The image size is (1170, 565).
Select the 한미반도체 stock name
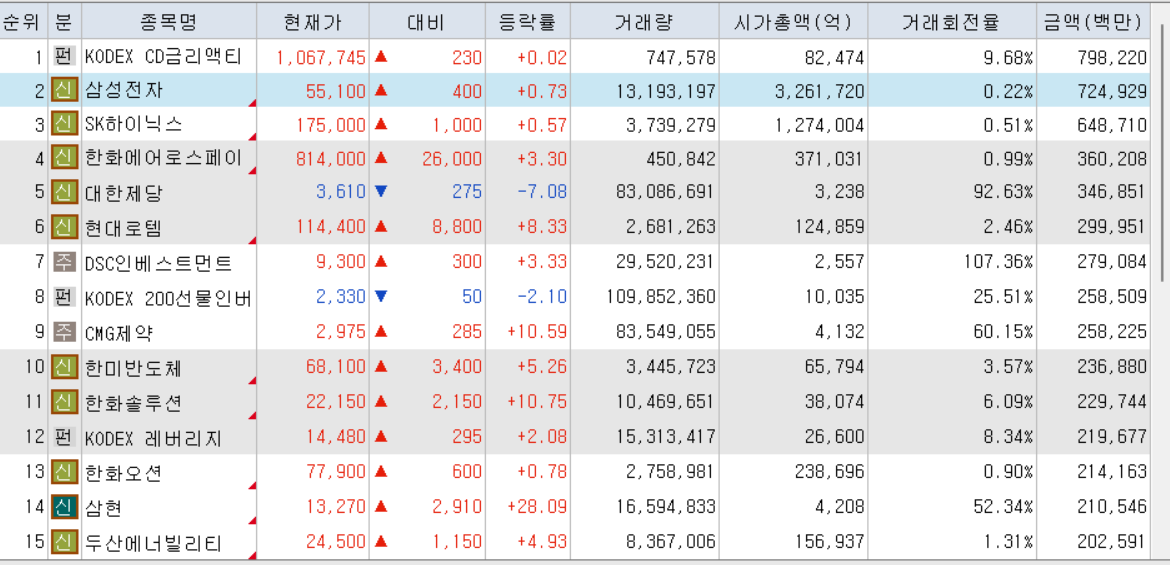[x=134, y=367]
